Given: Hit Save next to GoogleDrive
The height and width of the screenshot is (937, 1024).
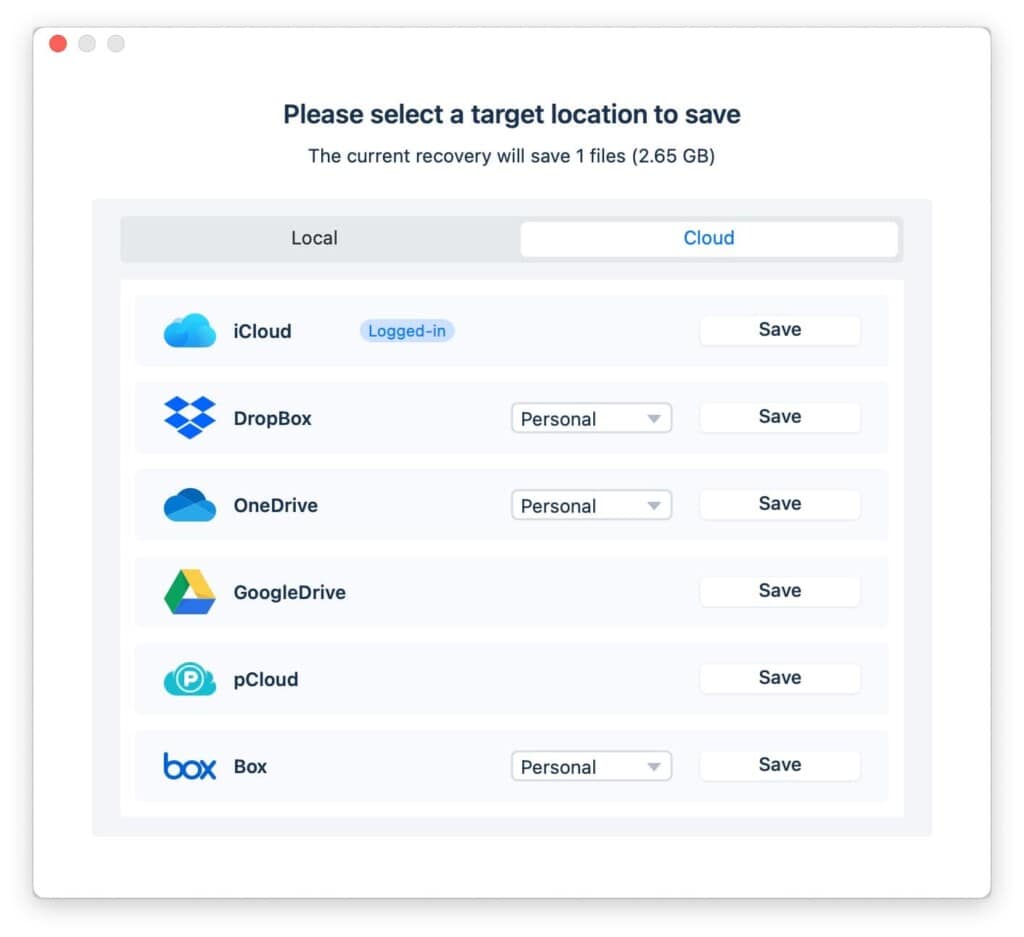Looking at the screenshot, I should point(779,591).
